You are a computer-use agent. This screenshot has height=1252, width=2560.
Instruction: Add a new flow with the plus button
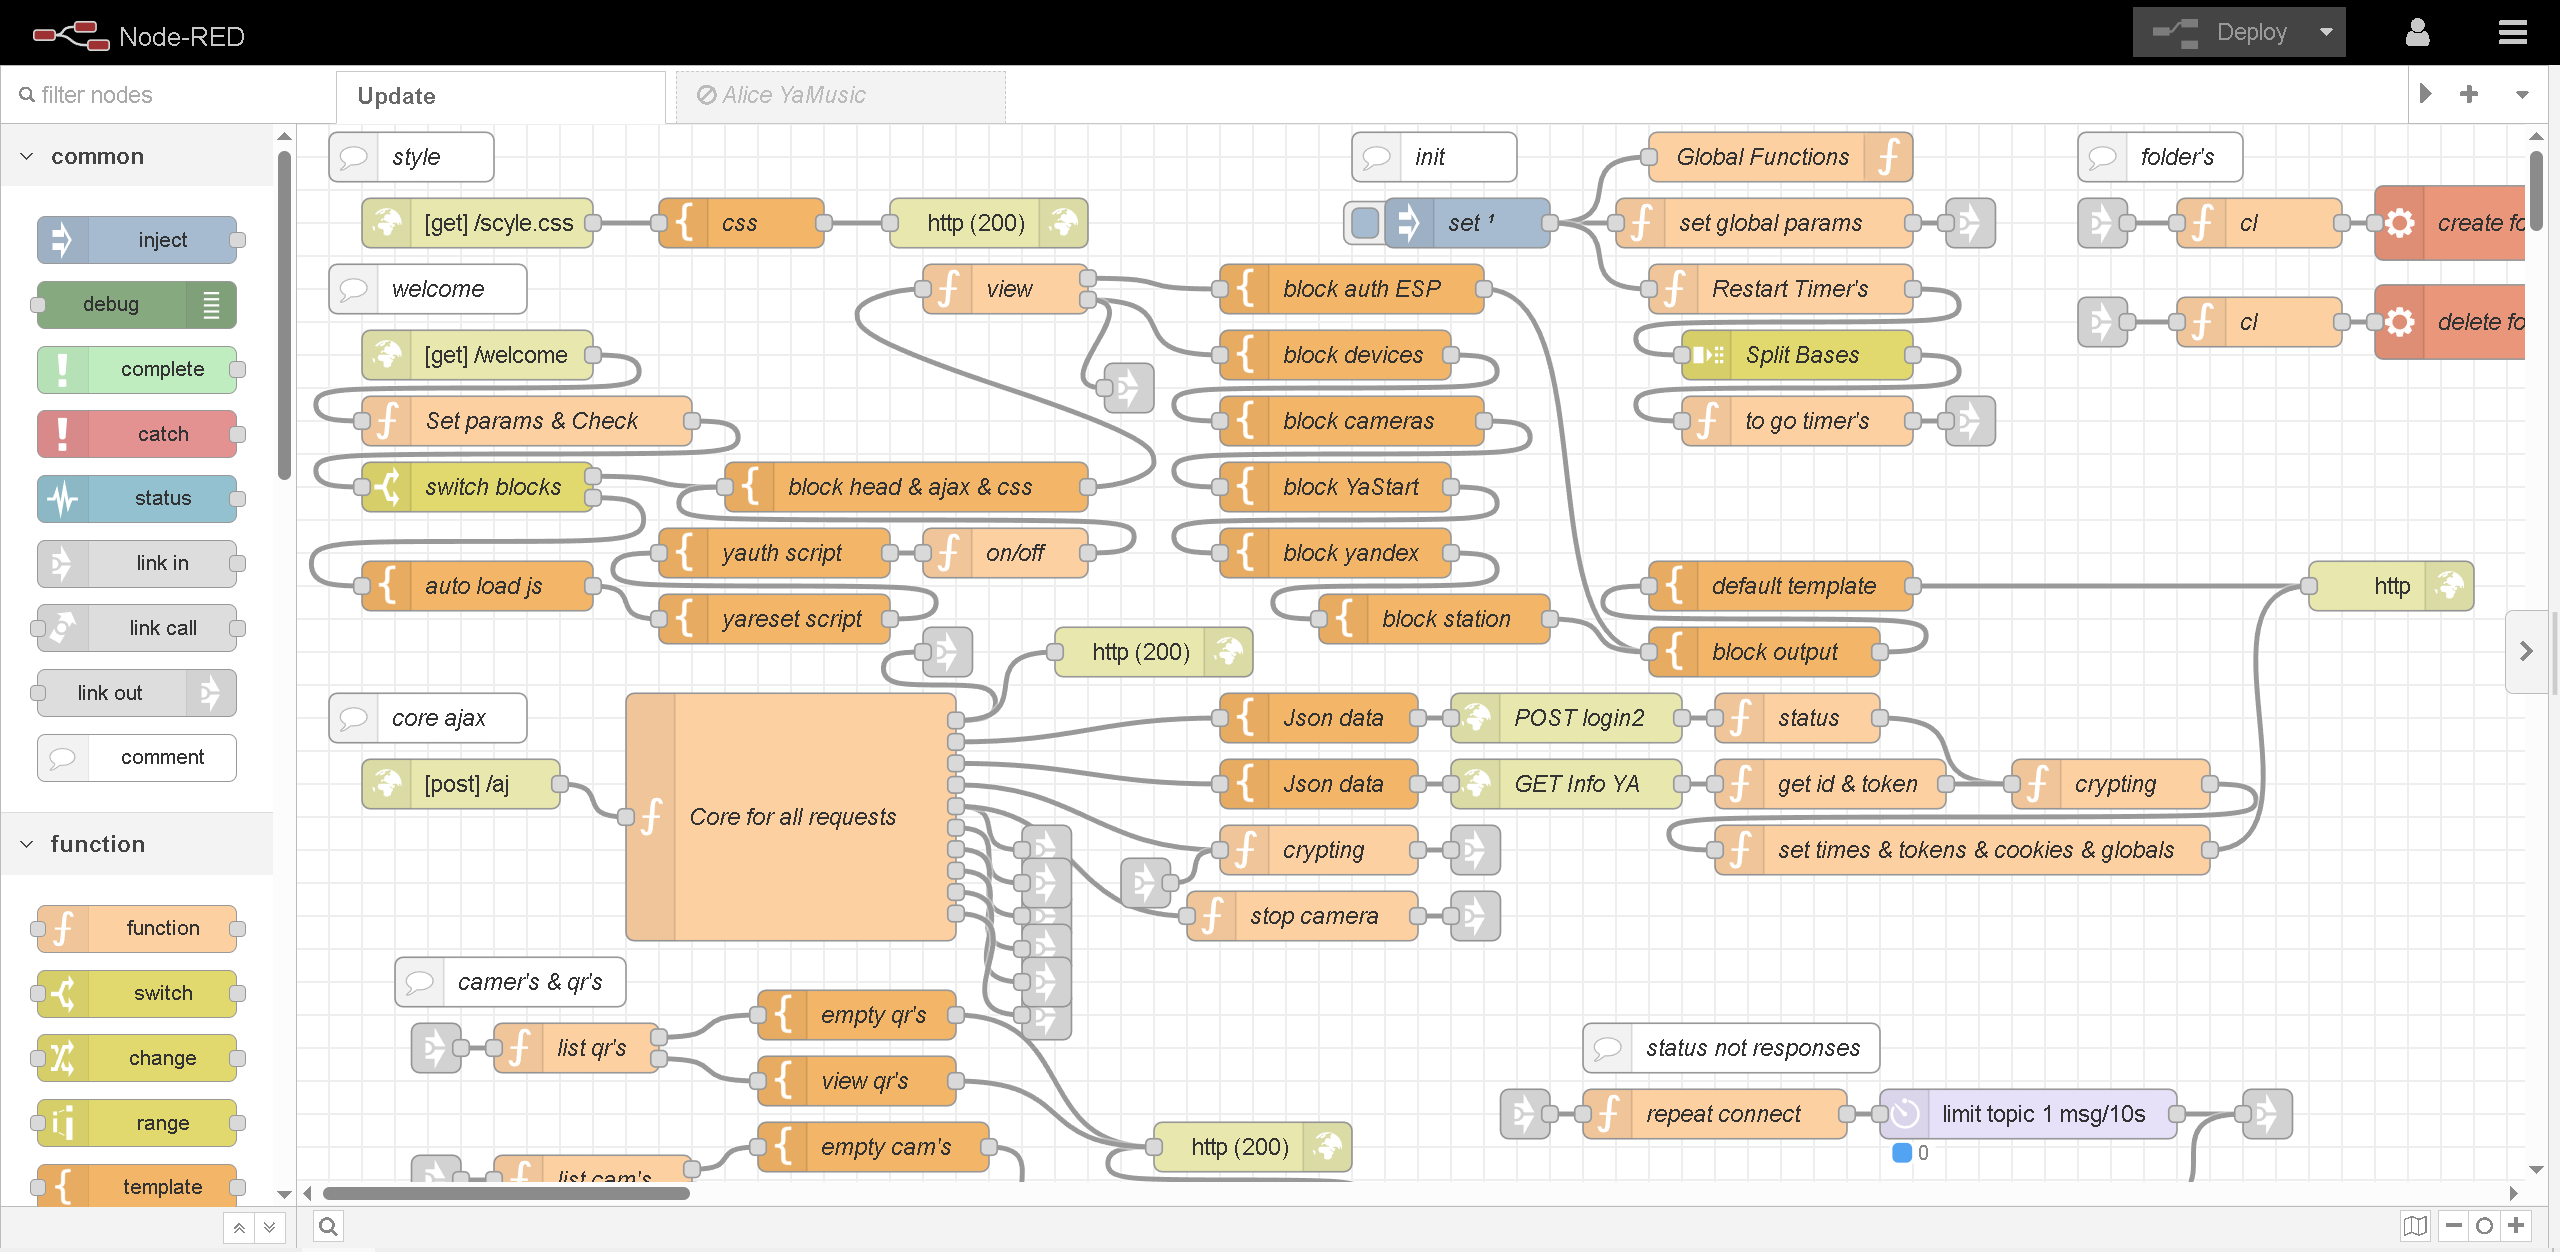pyautogui.click(x=2469, y=94)
